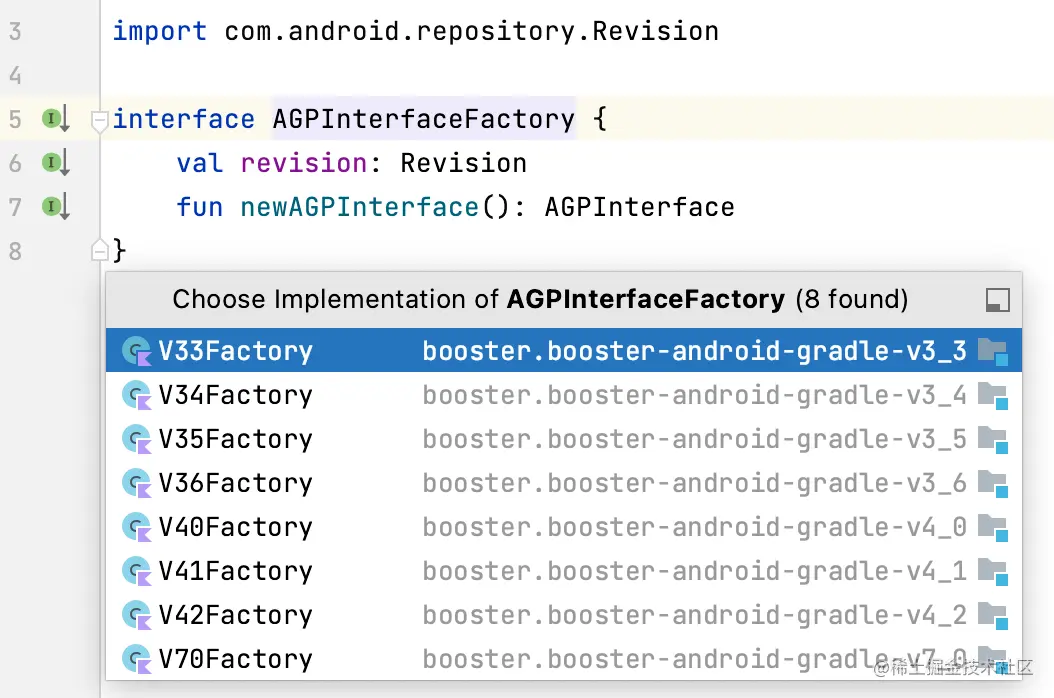This screenshot has width=1054, height=698.
Task: Click module folder icon for booster-android-gradle-v3_6
Action: click(993, 484)
